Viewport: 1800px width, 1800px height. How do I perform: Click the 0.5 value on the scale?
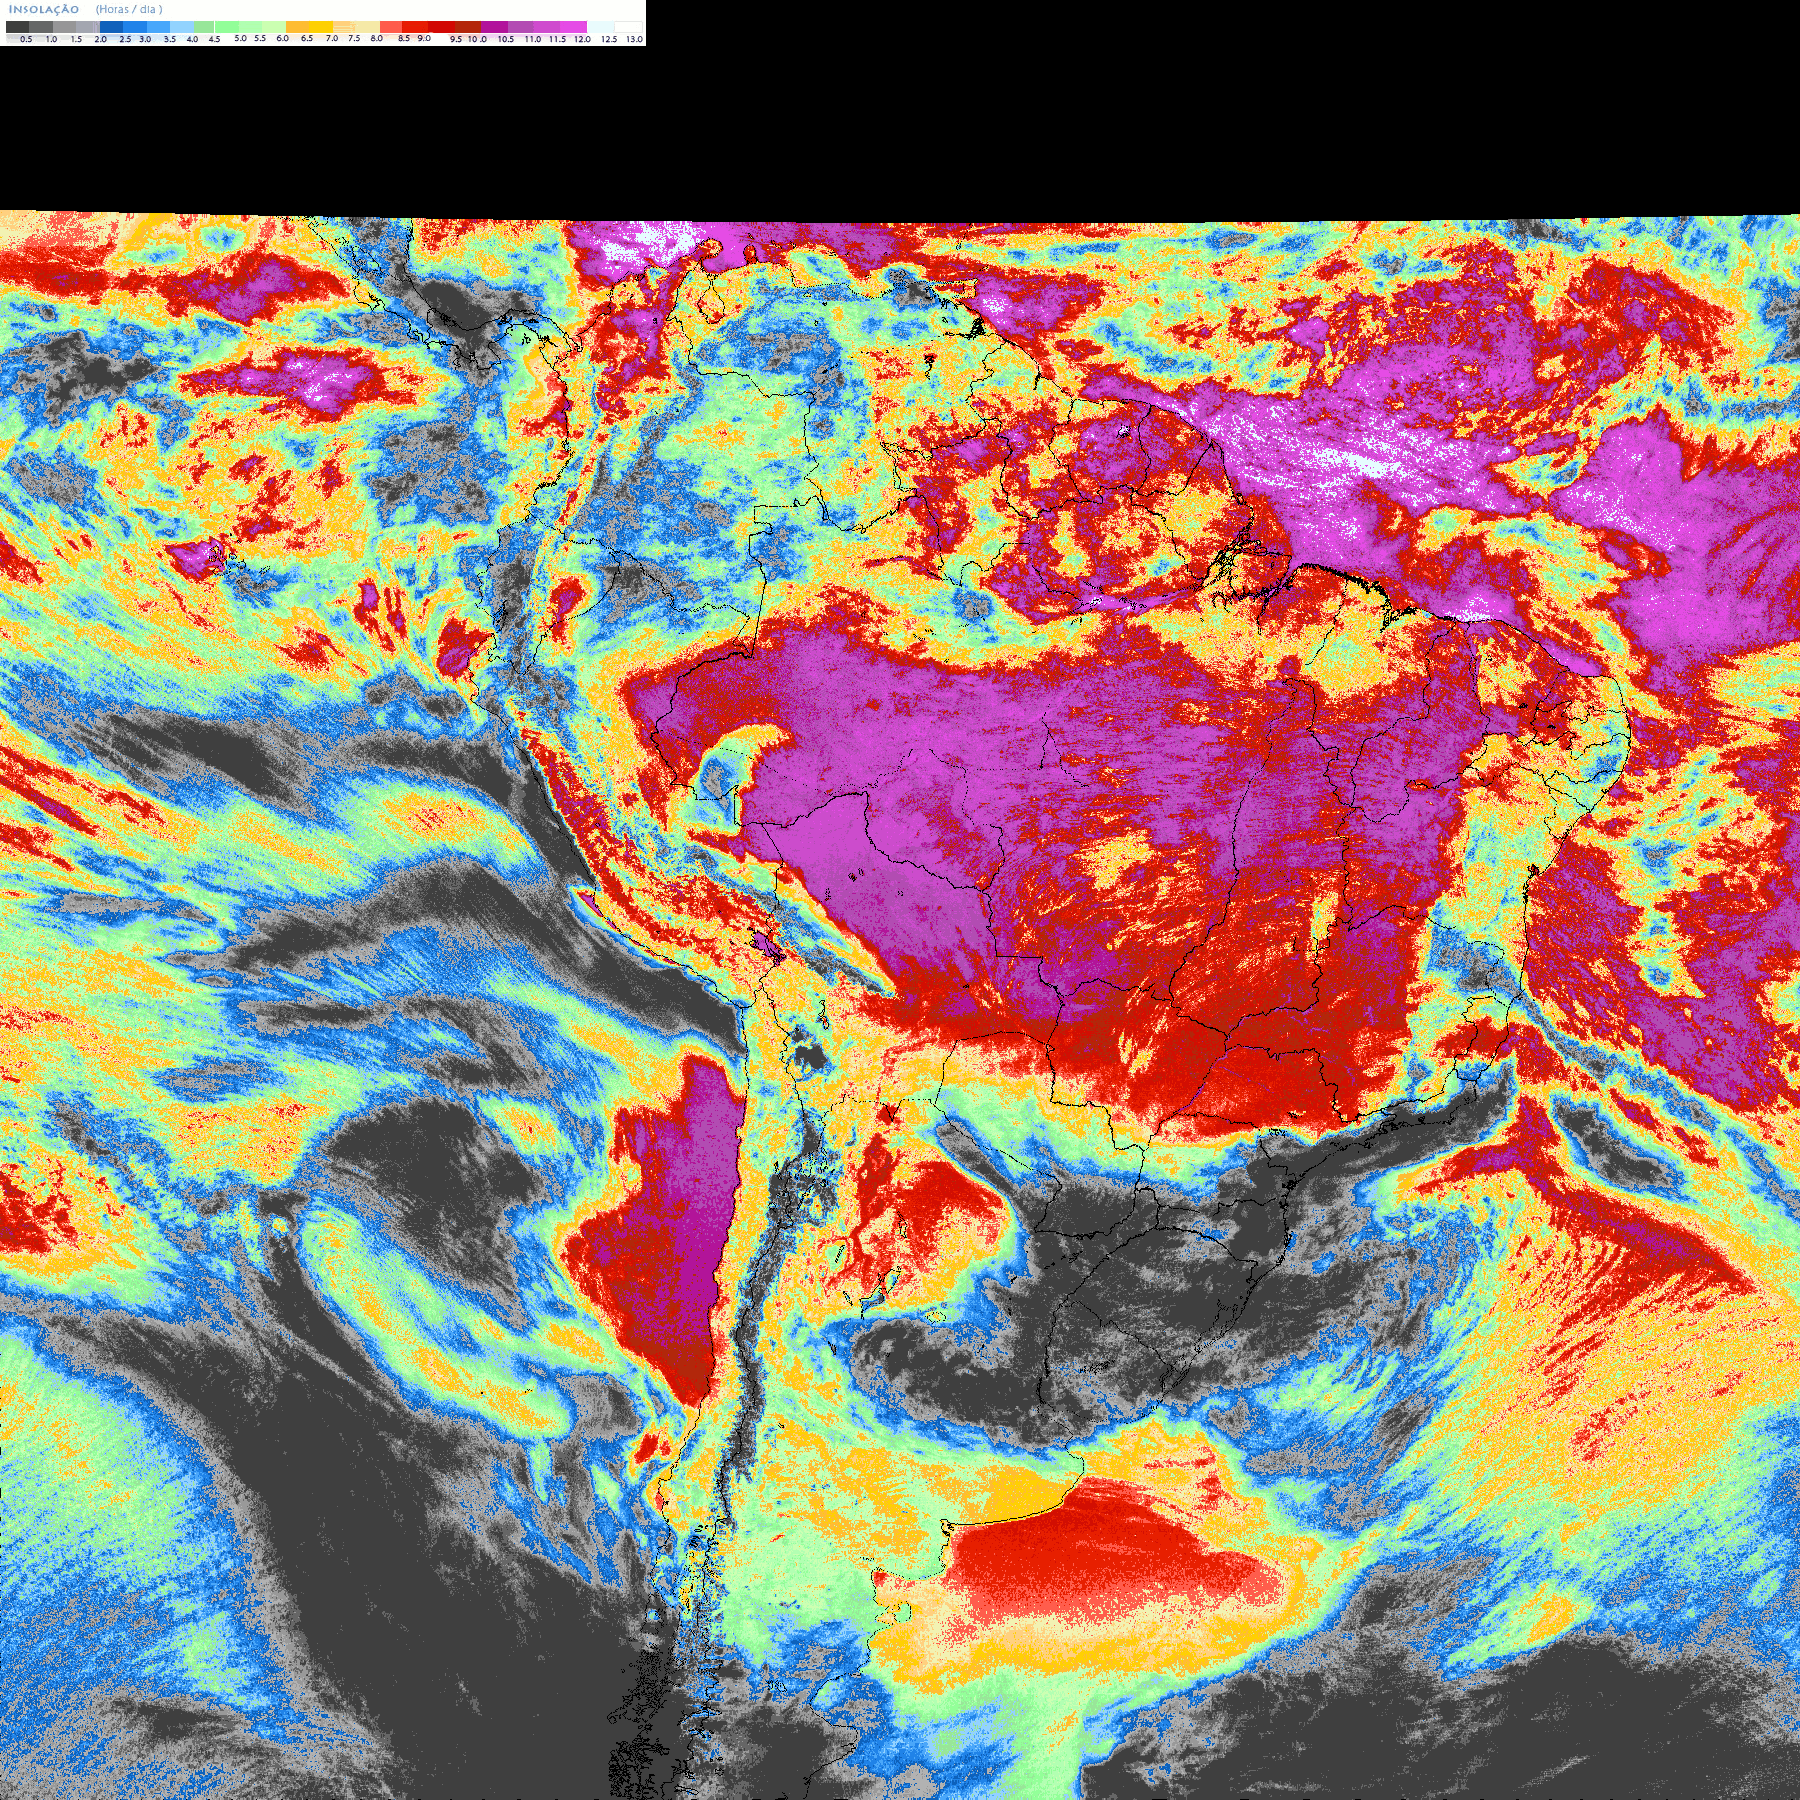pyautogui.click(x=26, y=39)
